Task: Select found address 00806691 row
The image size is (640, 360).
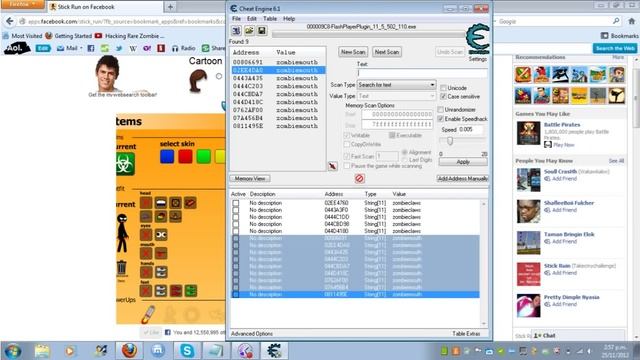Action: click(x=278, y=62)
